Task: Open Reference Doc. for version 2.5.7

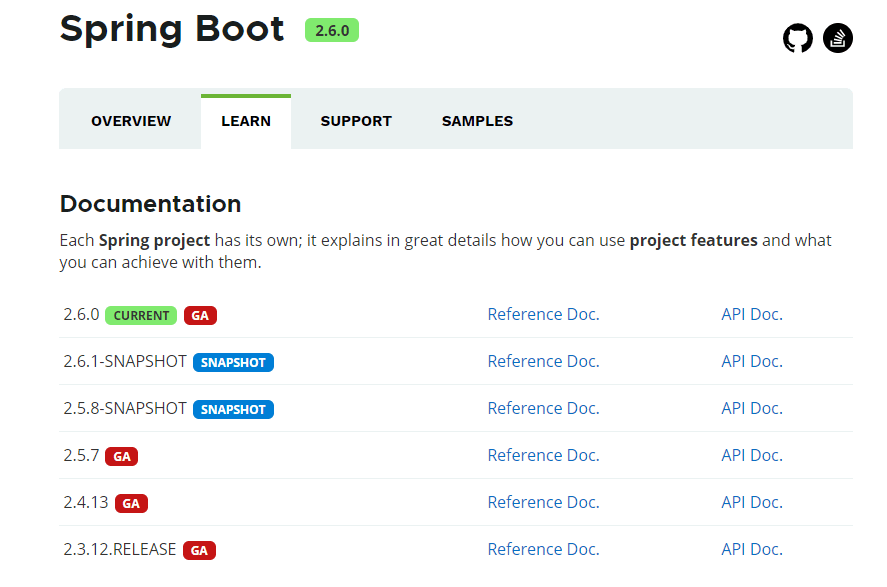Action: click(x=543, y=455)
